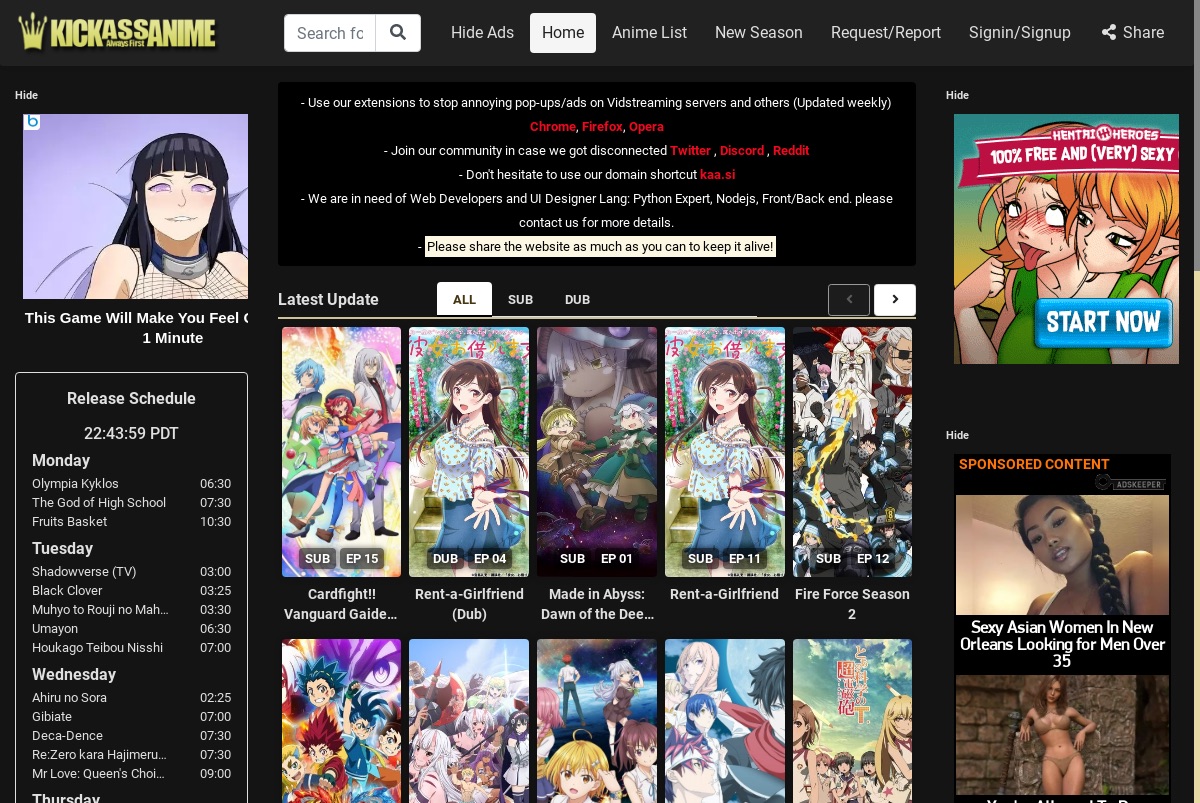The width and height of the screenshot is (1200, 803).
Task: Click EP 04 badge on Rent-a-Girlfriend Dub
Action: [x=490, y=558]
